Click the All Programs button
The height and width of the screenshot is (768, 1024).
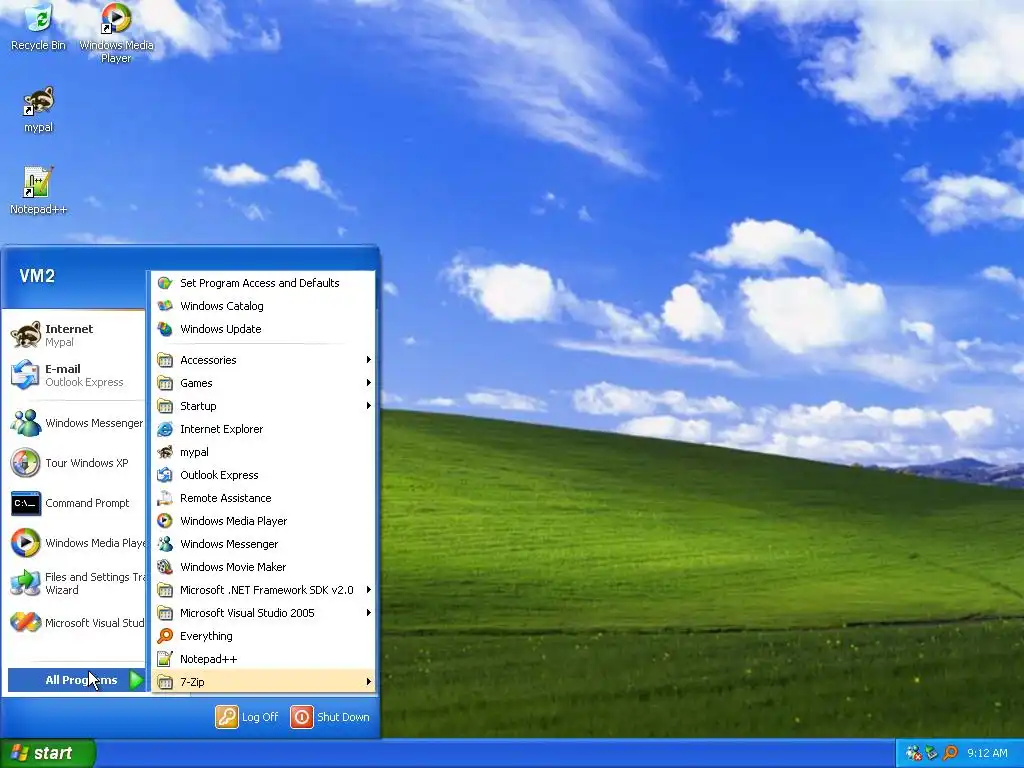point(76,680)
